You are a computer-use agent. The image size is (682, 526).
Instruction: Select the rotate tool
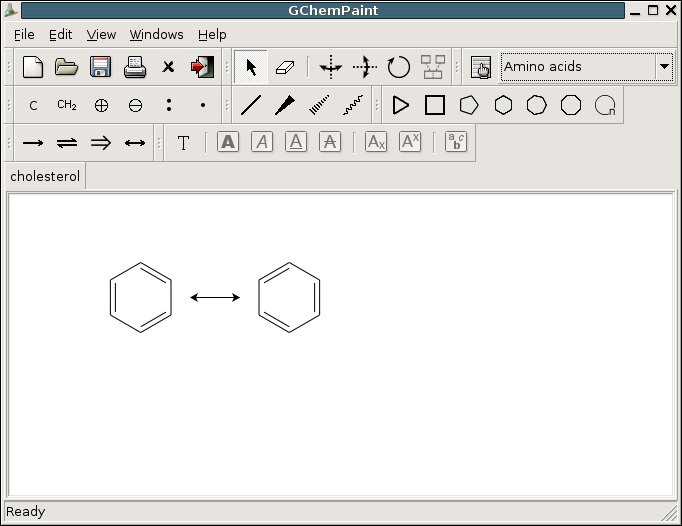pos(398,67)
